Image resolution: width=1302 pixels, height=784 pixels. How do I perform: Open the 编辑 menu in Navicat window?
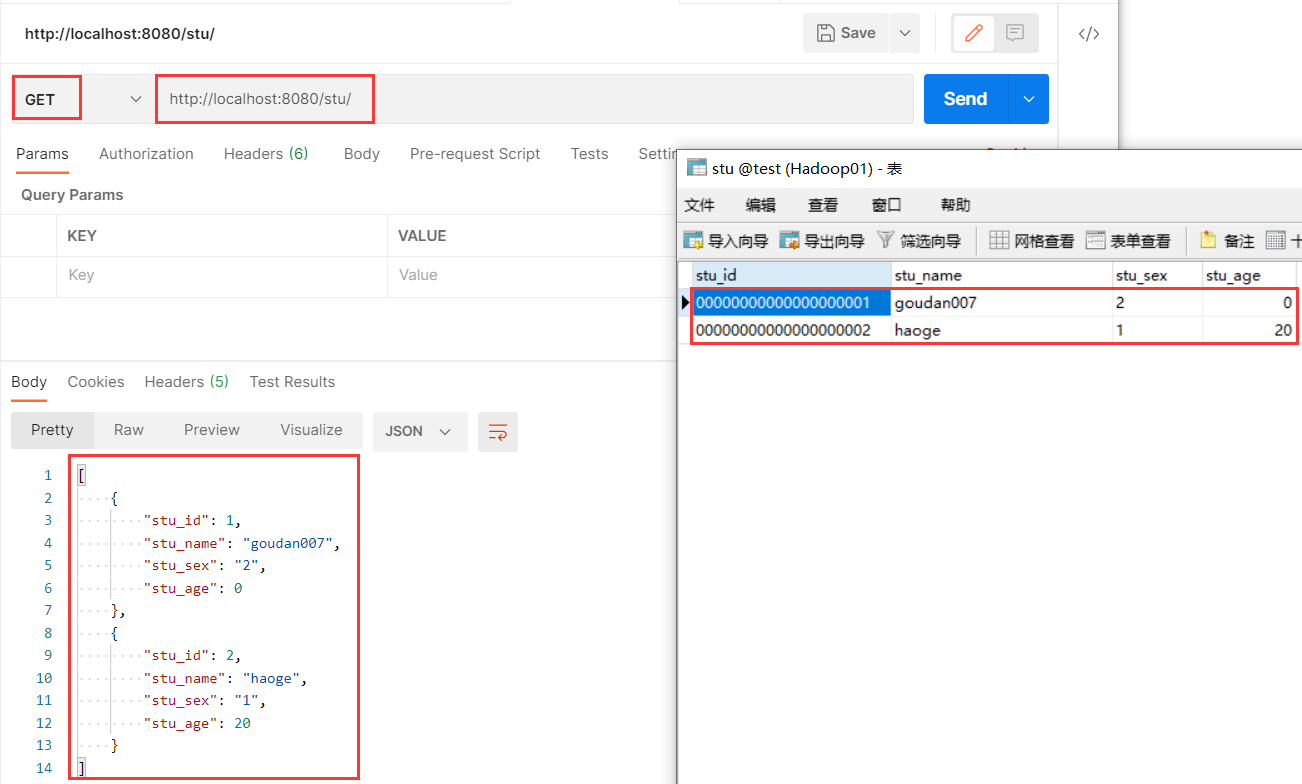[761, 205]
